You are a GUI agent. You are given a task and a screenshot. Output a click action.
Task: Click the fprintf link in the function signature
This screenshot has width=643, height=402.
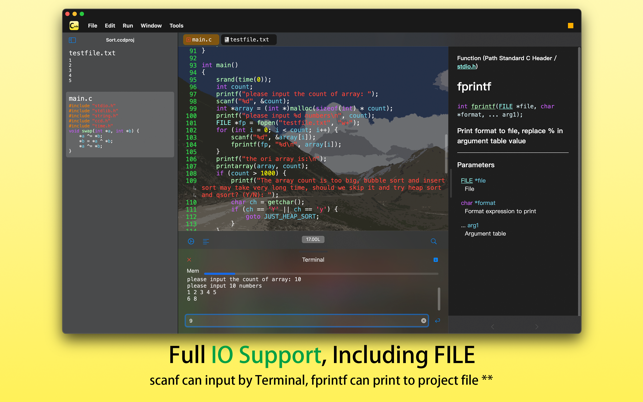(483, 106)
